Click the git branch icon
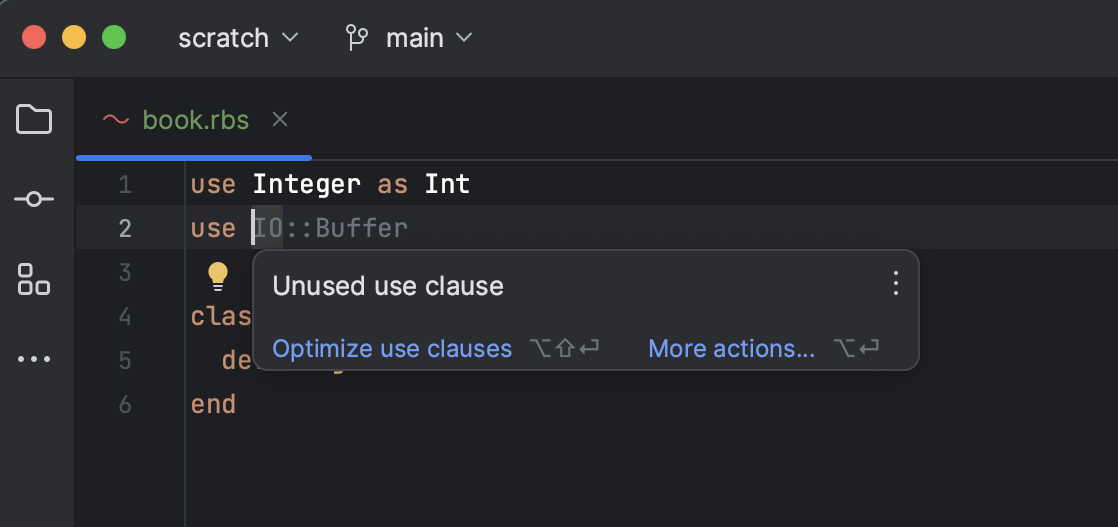1118x527 pixels. 357,37
